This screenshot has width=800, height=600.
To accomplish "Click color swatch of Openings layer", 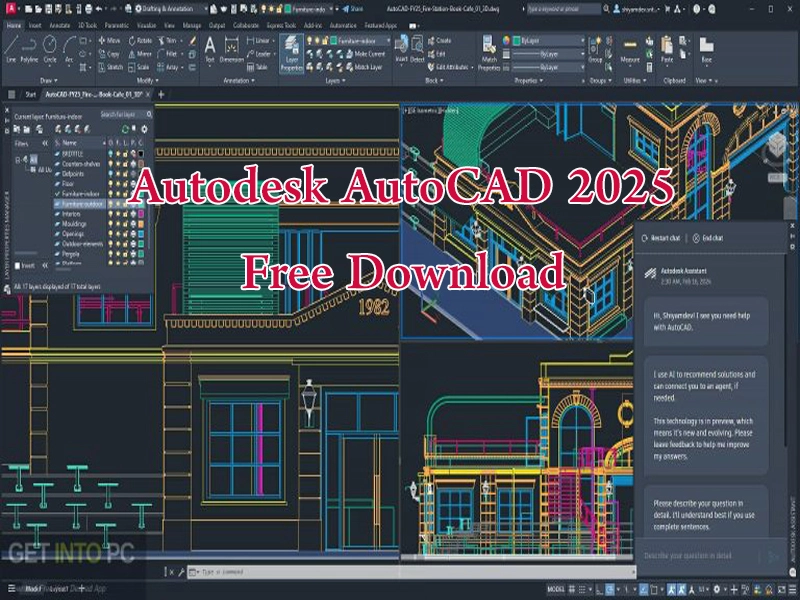I will [x=140, y=234].
